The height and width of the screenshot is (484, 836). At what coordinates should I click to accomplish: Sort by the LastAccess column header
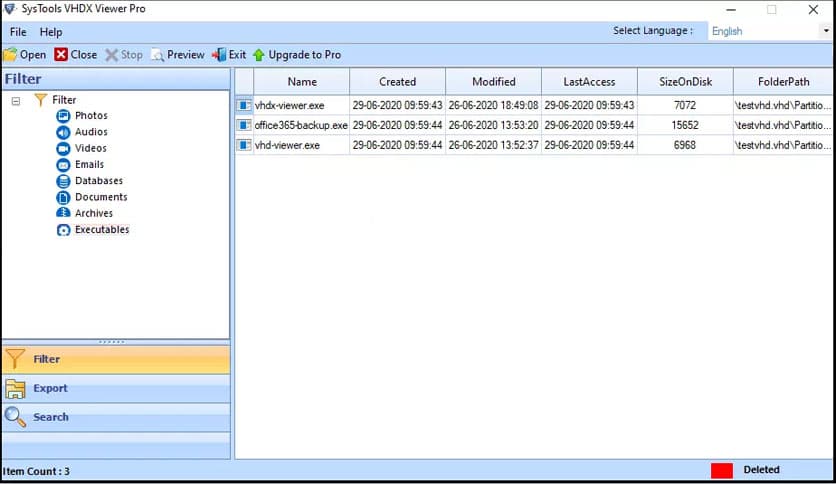coord(590,82)
